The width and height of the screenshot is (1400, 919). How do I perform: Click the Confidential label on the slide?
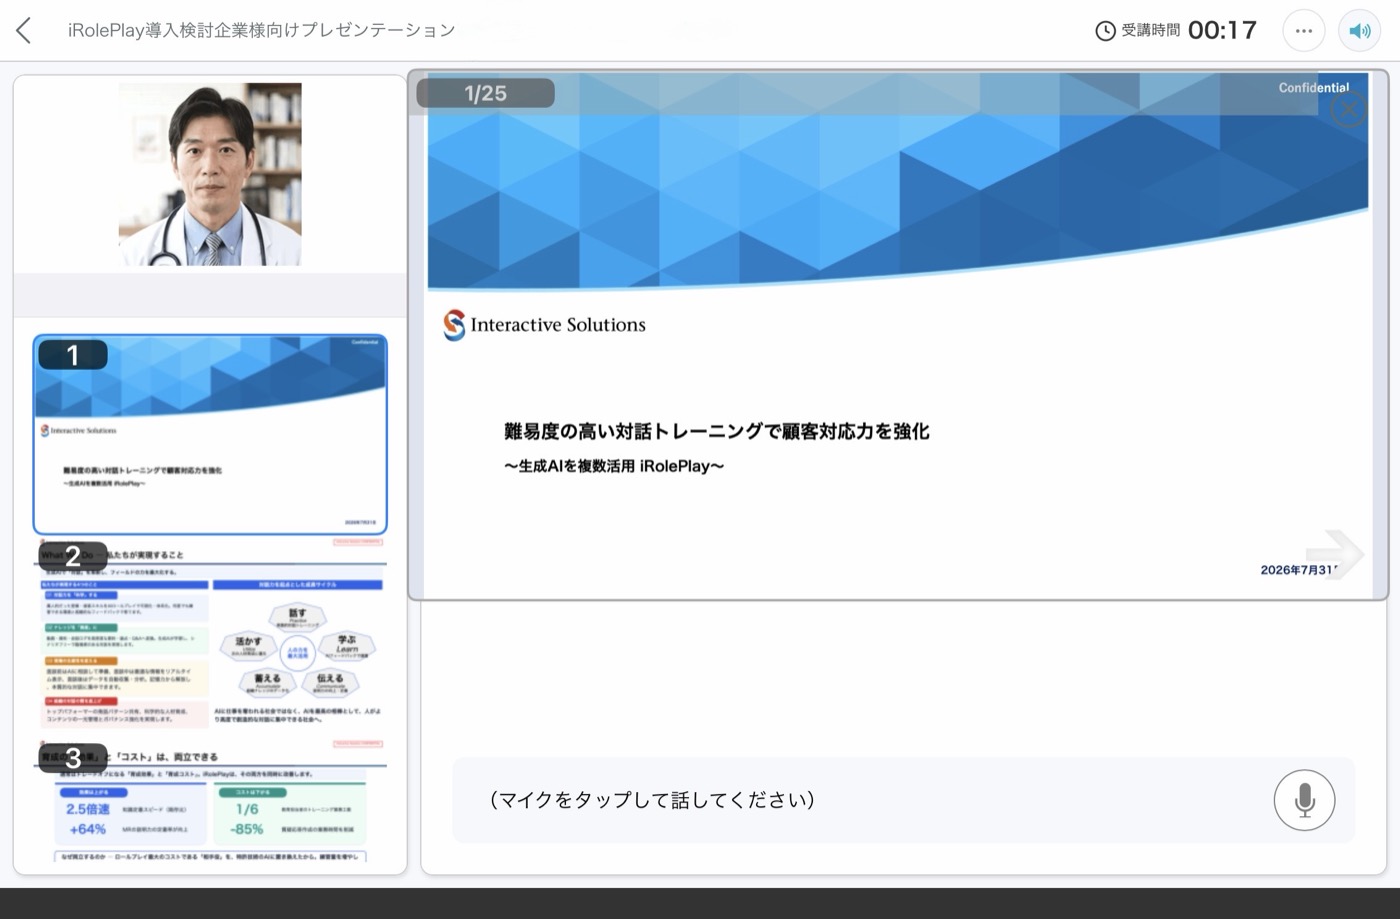coord(1313,88)
